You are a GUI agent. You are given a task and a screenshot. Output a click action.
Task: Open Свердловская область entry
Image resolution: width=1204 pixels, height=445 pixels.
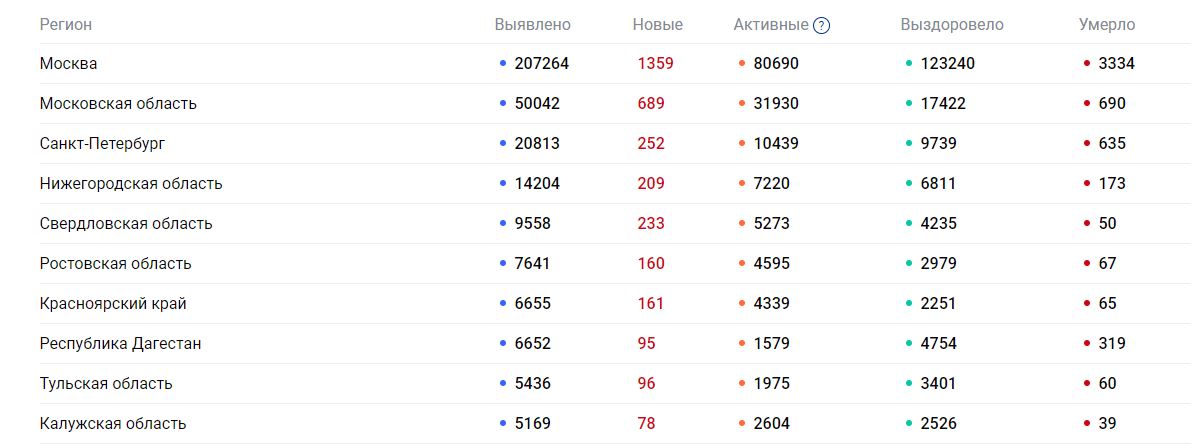click(x=126, y=223)
